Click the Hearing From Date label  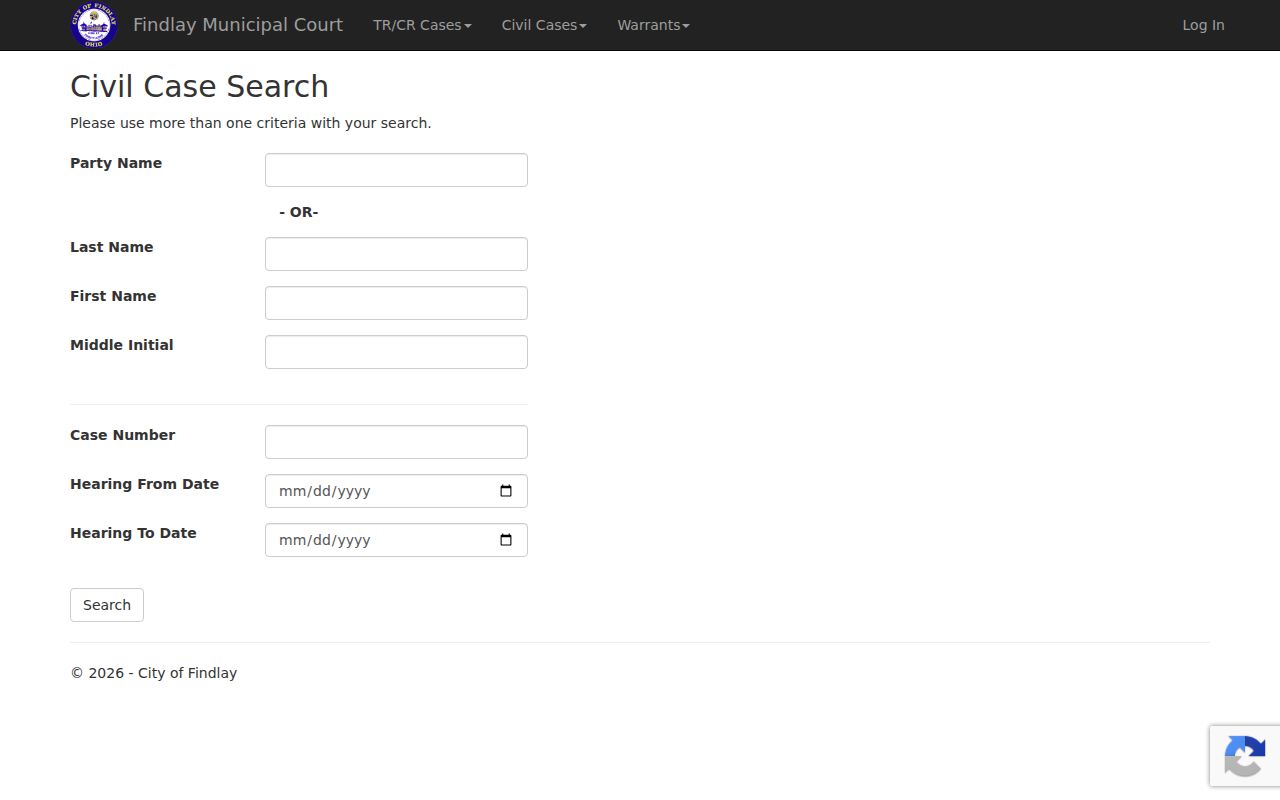[144, 484]
